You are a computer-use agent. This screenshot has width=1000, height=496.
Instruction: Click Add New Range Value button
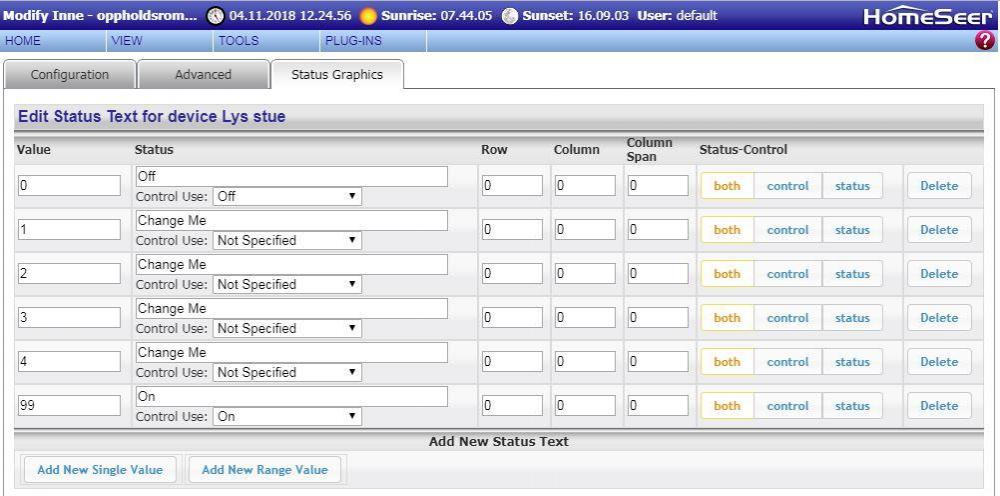(265, 470)
